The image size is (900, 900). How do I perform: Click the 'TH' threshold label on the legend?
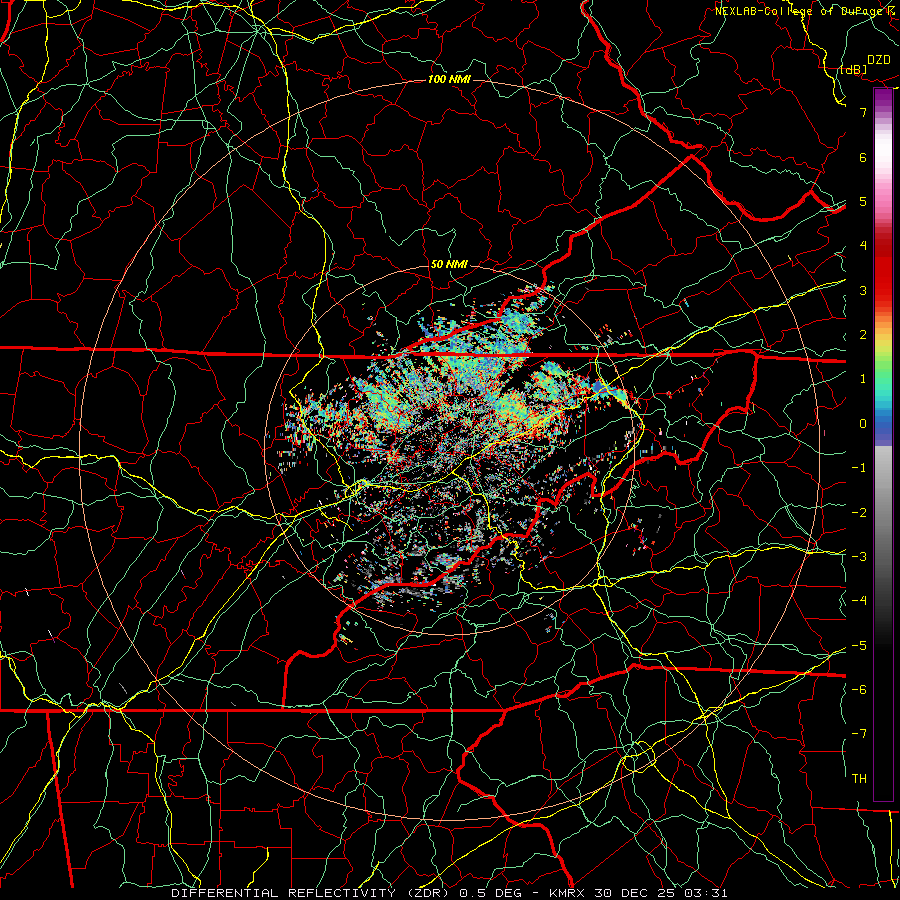859,778
